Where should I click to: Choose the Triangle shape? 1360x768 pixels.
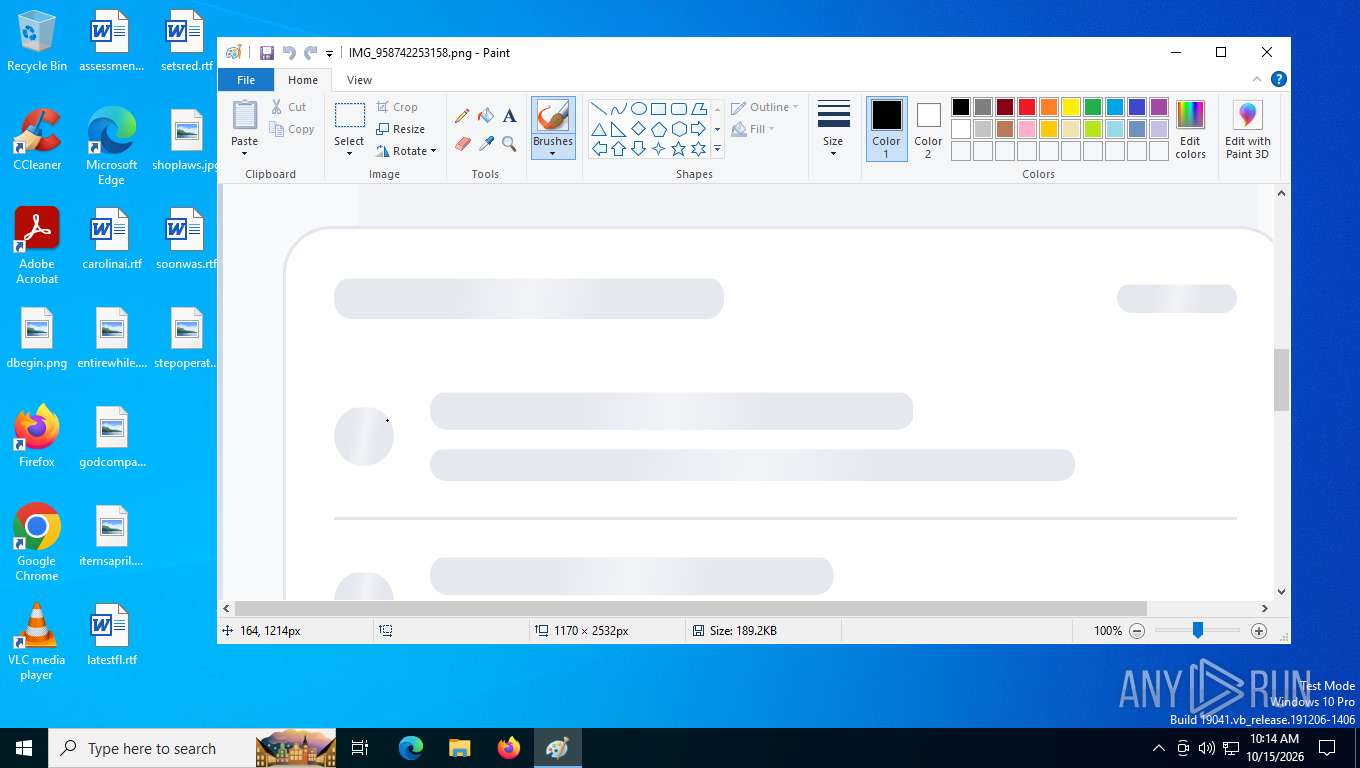coord(599,129)
